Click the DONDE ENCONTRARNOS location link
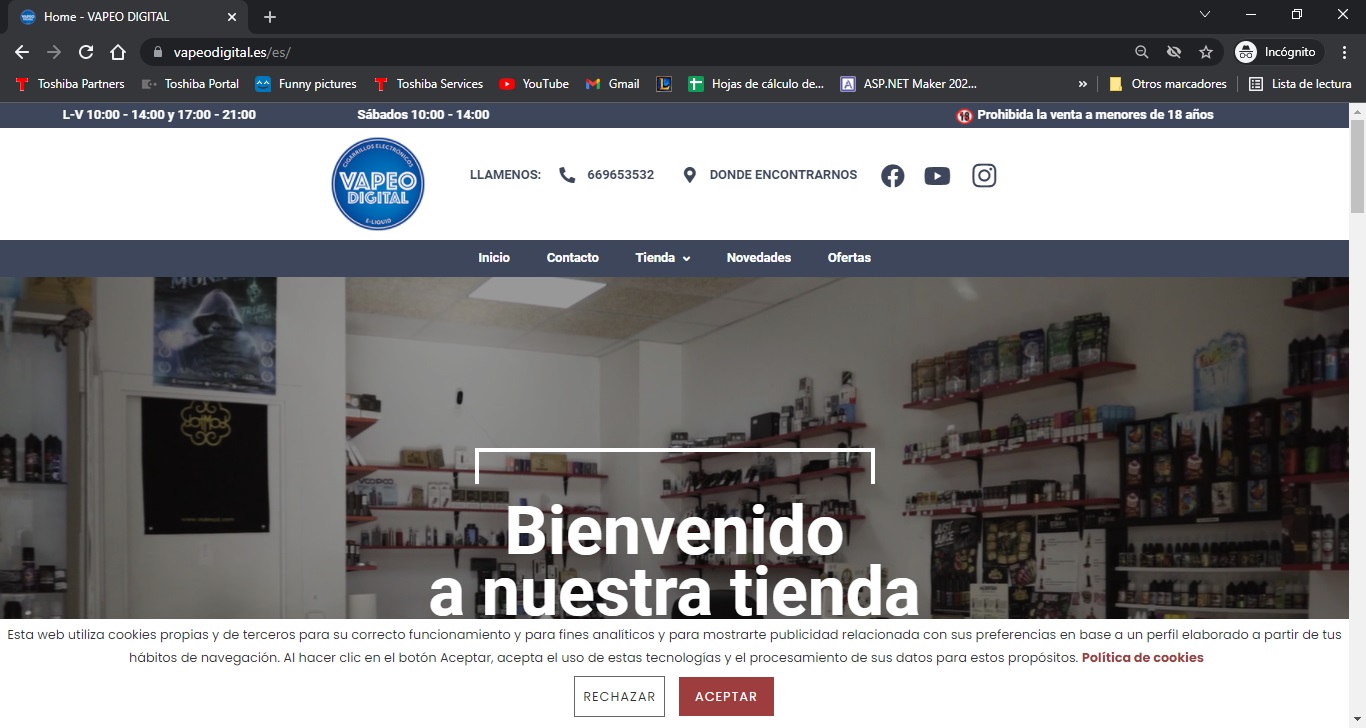This screenshot has height=728, width=1366. click(782, 175)
